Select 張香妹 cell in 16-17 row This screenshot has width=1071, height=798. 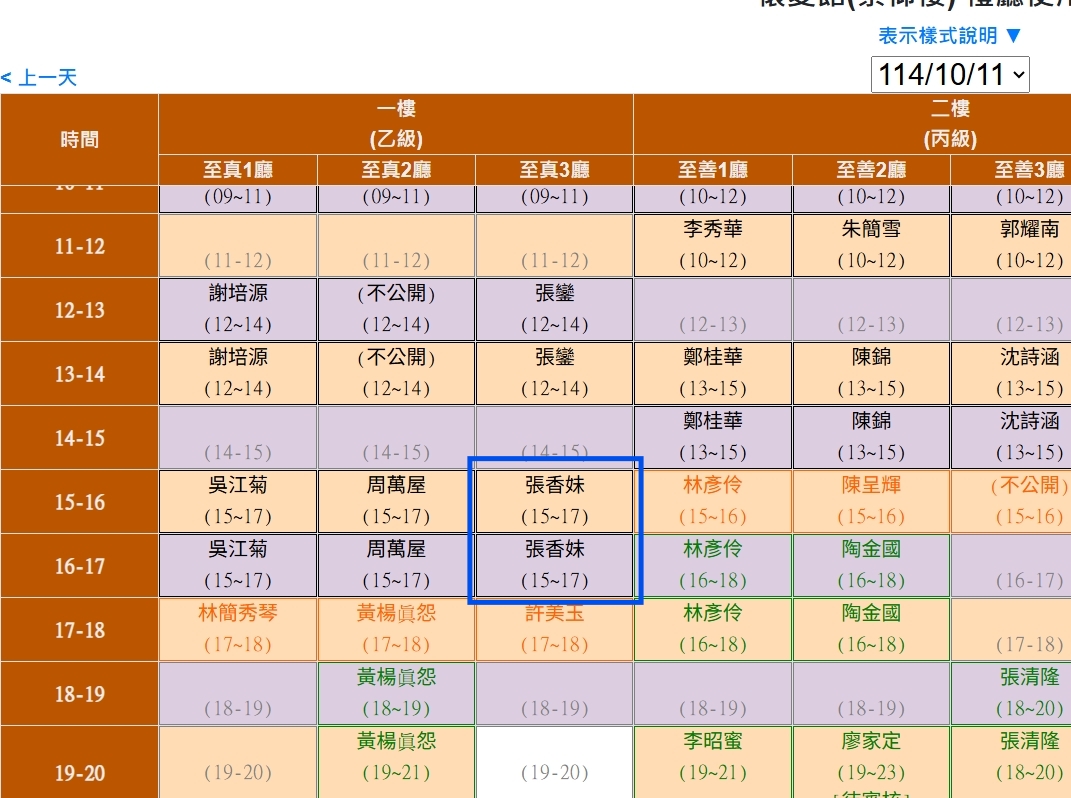[555, 565]
